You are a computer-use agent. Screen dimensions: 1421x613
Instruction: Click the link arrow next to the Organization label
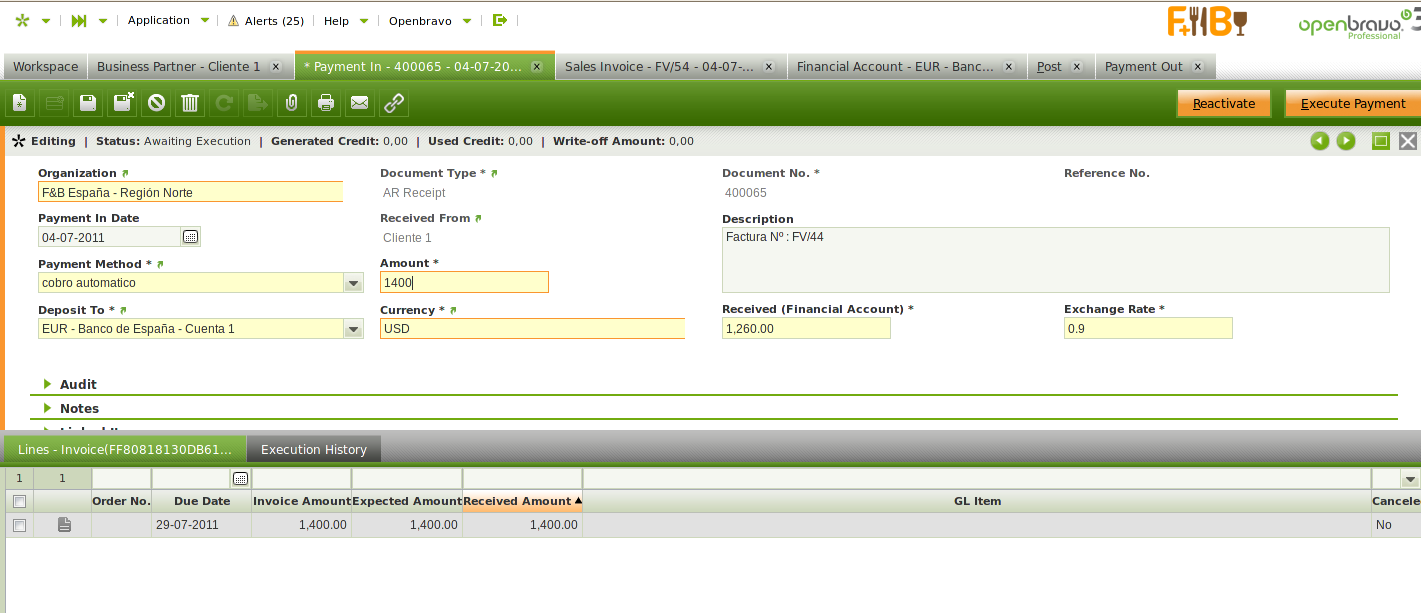pyautogui.click(x=125, y=173)
